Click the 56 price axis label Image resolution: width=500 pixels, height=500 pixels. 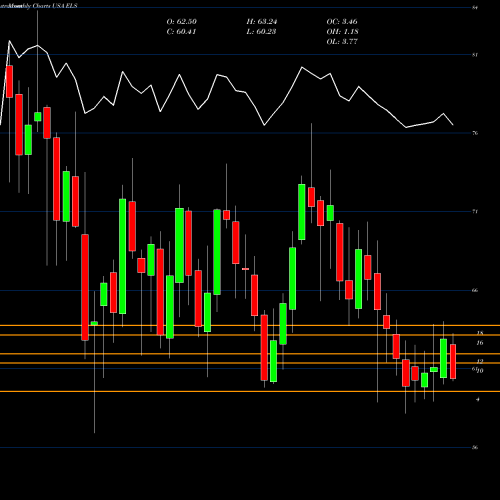click(x=475, y=447)
